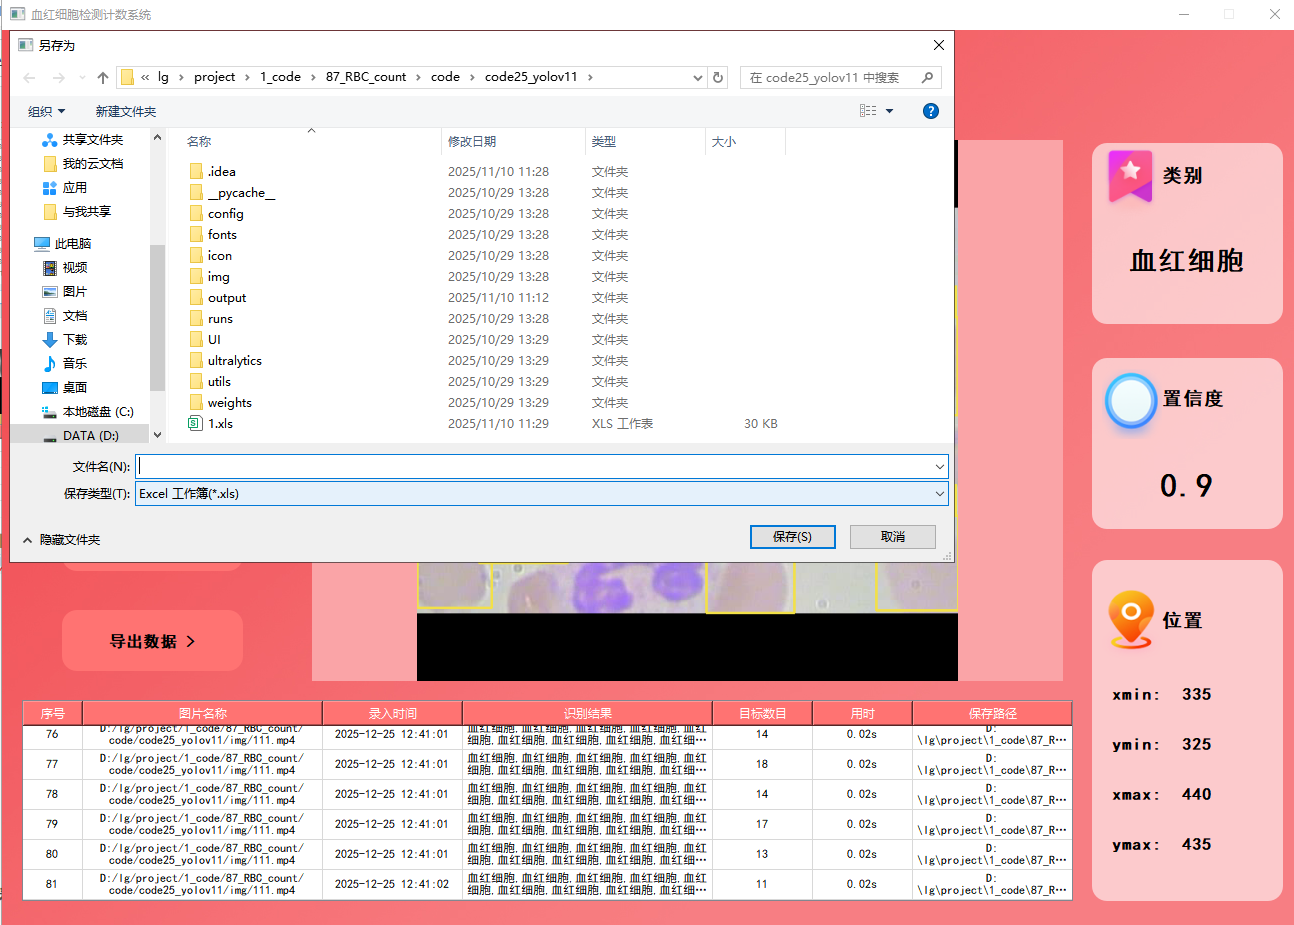Click the 取消 button
1294x925 pixels.
[893, 537]
